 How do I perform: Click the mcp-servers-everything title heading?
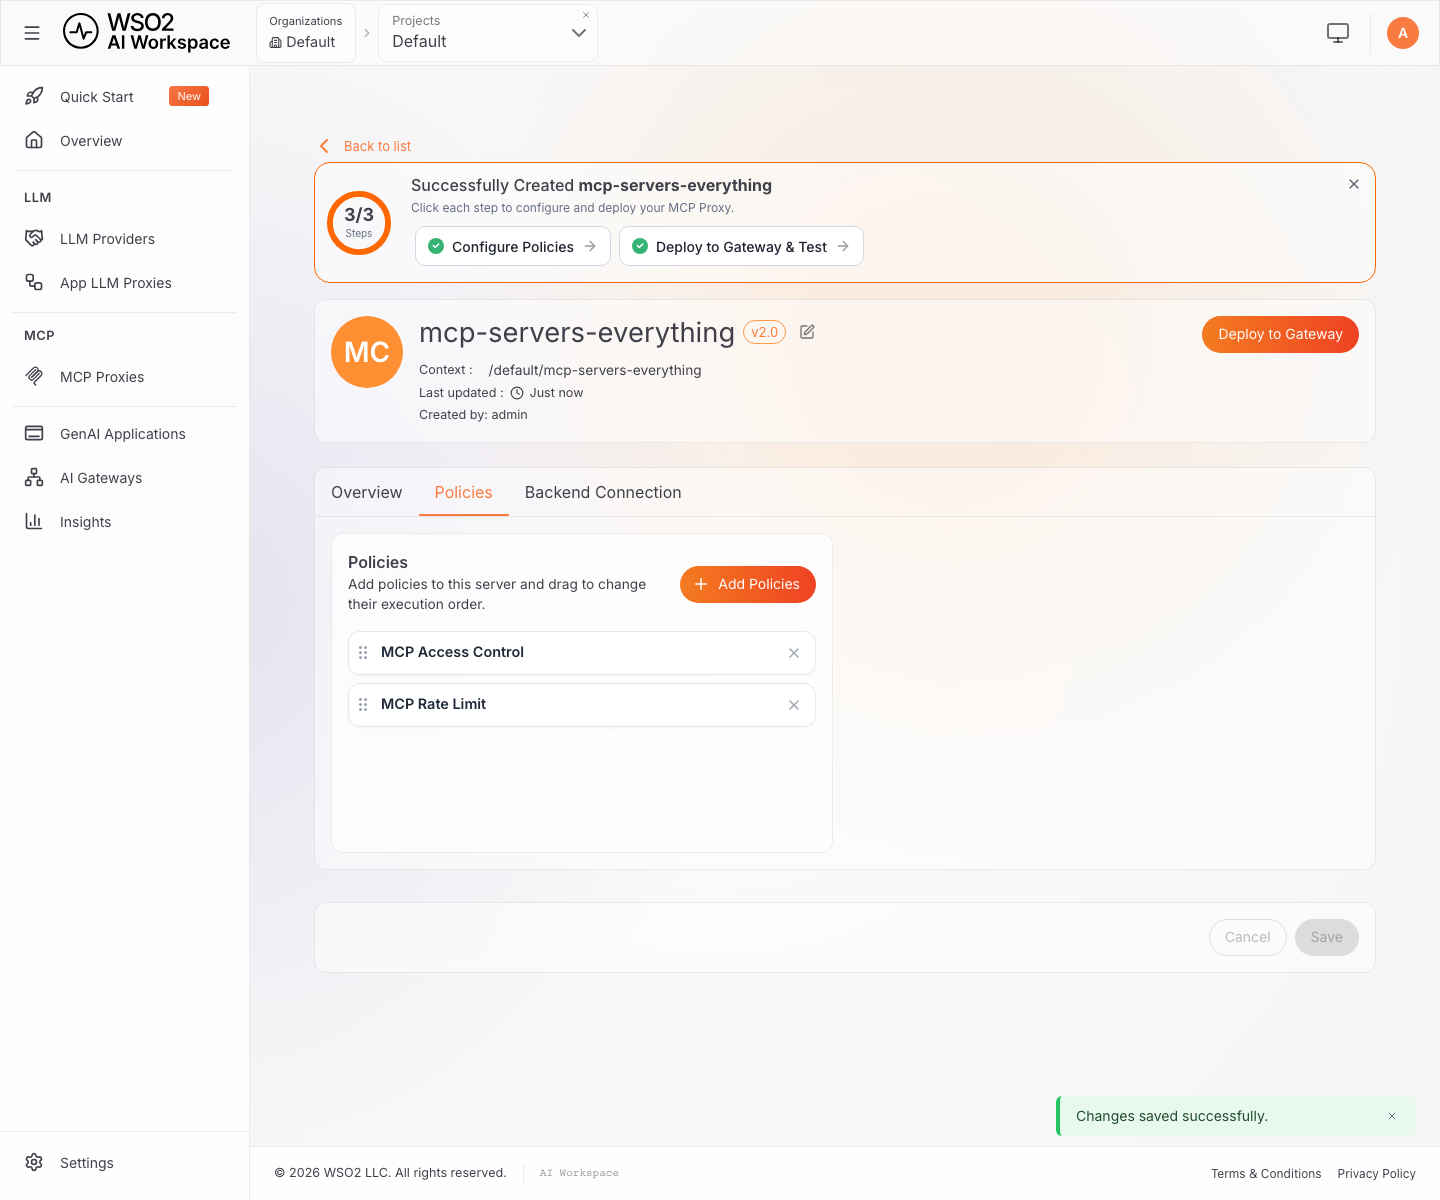tap(577, 332)
